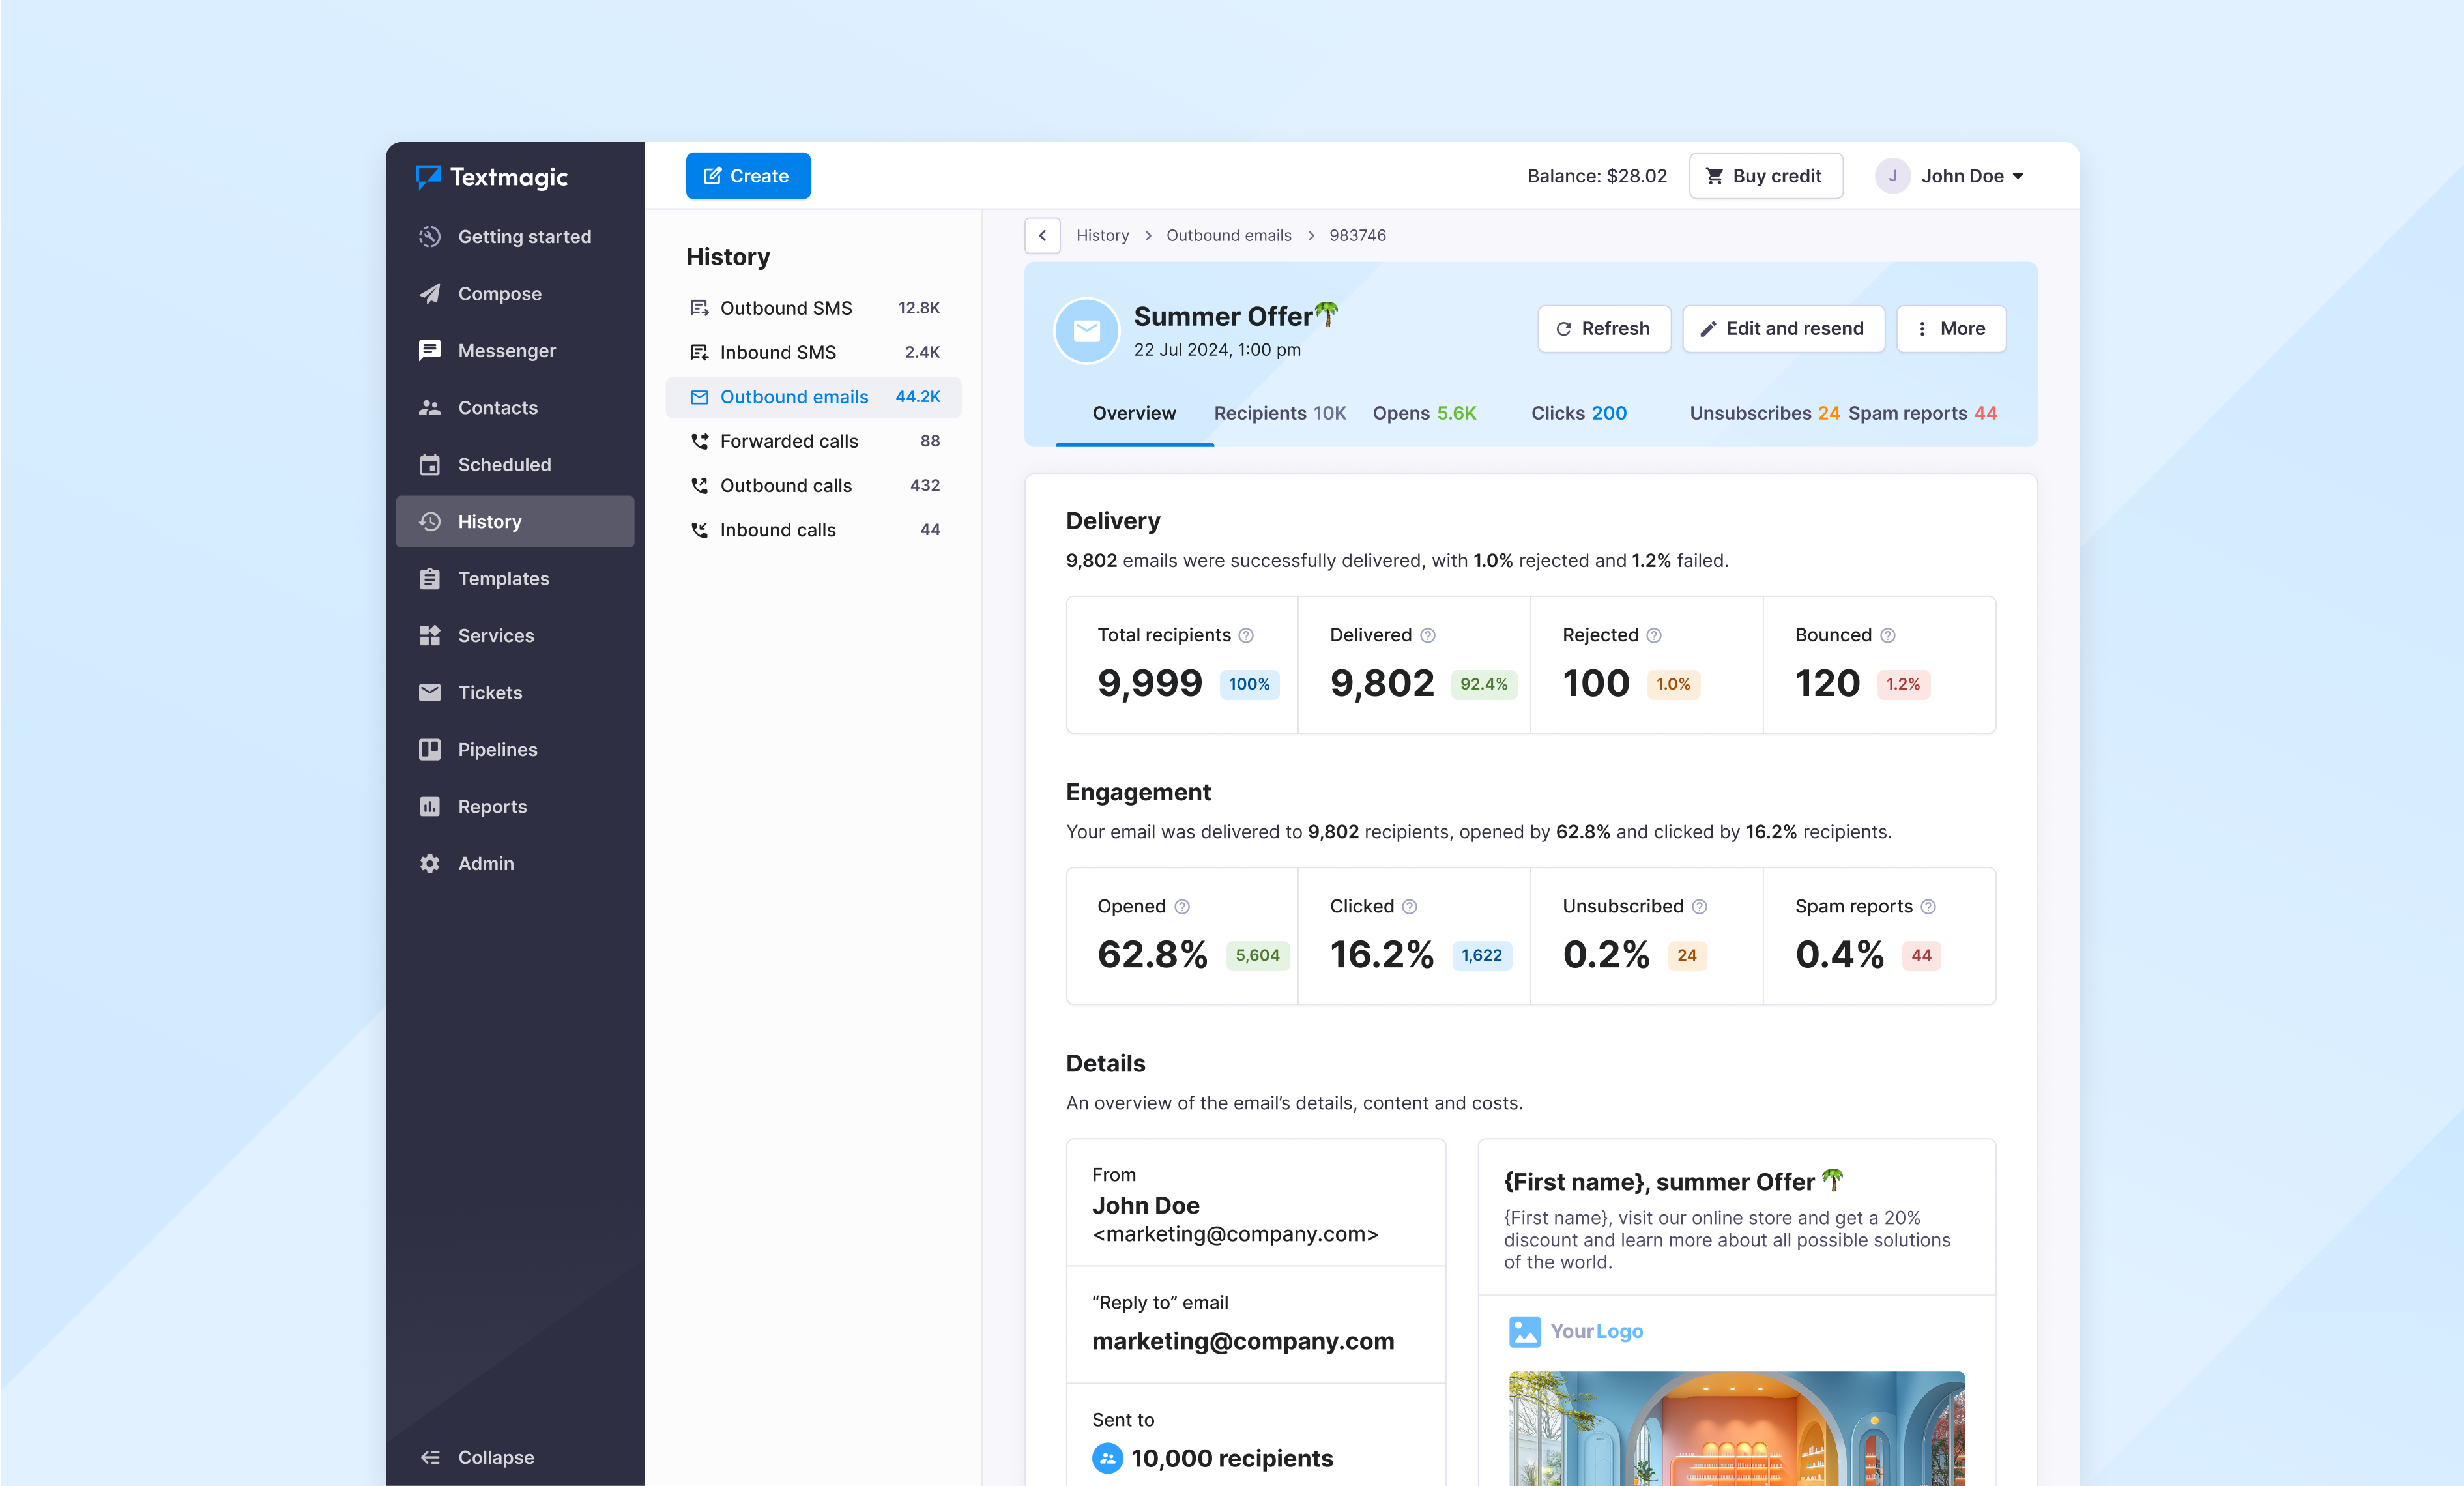The image size is (2464, 1486).
Task: Click the Buy credit button
Action: pyautogui.click(x=1765, y=176)
